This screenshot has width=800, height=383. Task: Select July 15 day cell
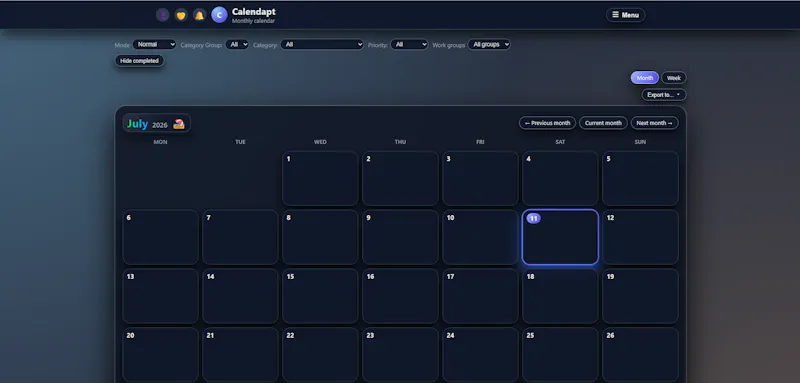pyautogui.click(x=320, y=296)
